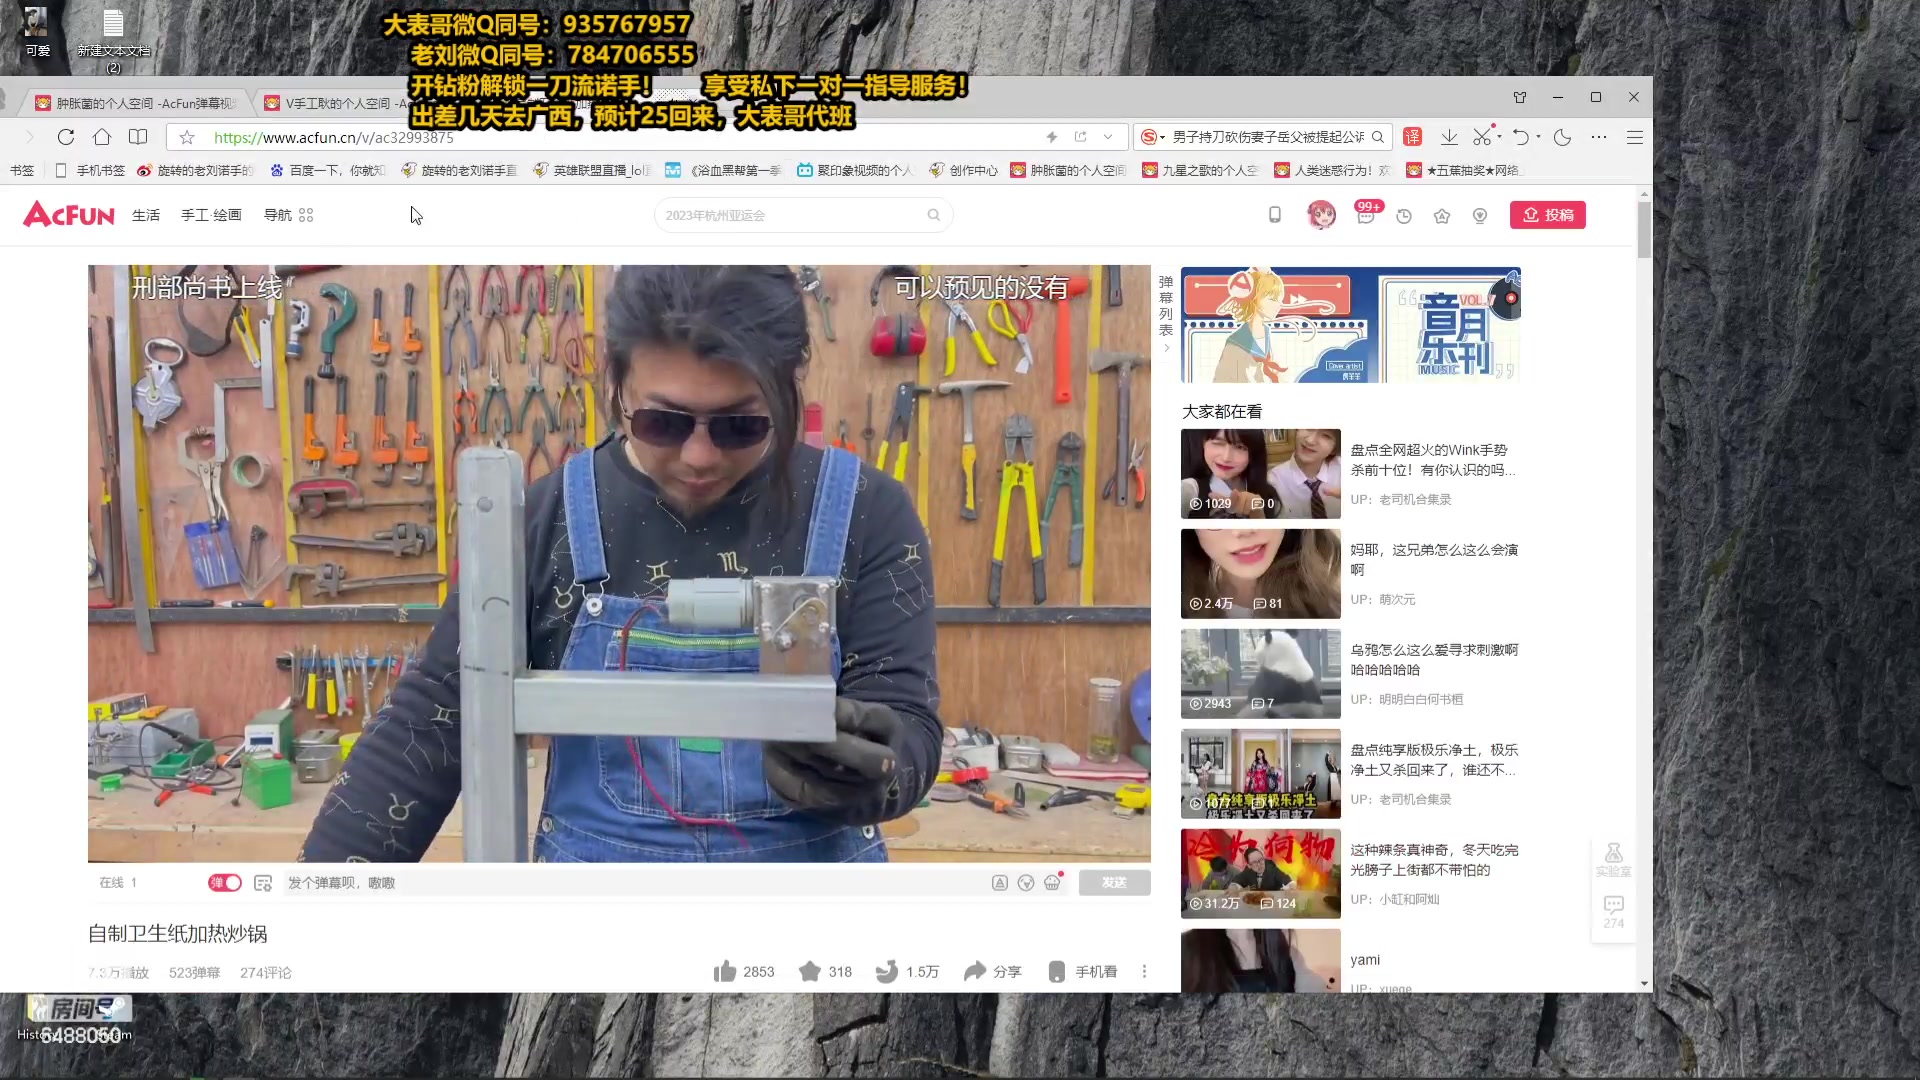Image resolution: width=1920 pixels, height=1080 pixels.
Task: Toggle browser night mode moon icon
Action: pos(1563,137)
